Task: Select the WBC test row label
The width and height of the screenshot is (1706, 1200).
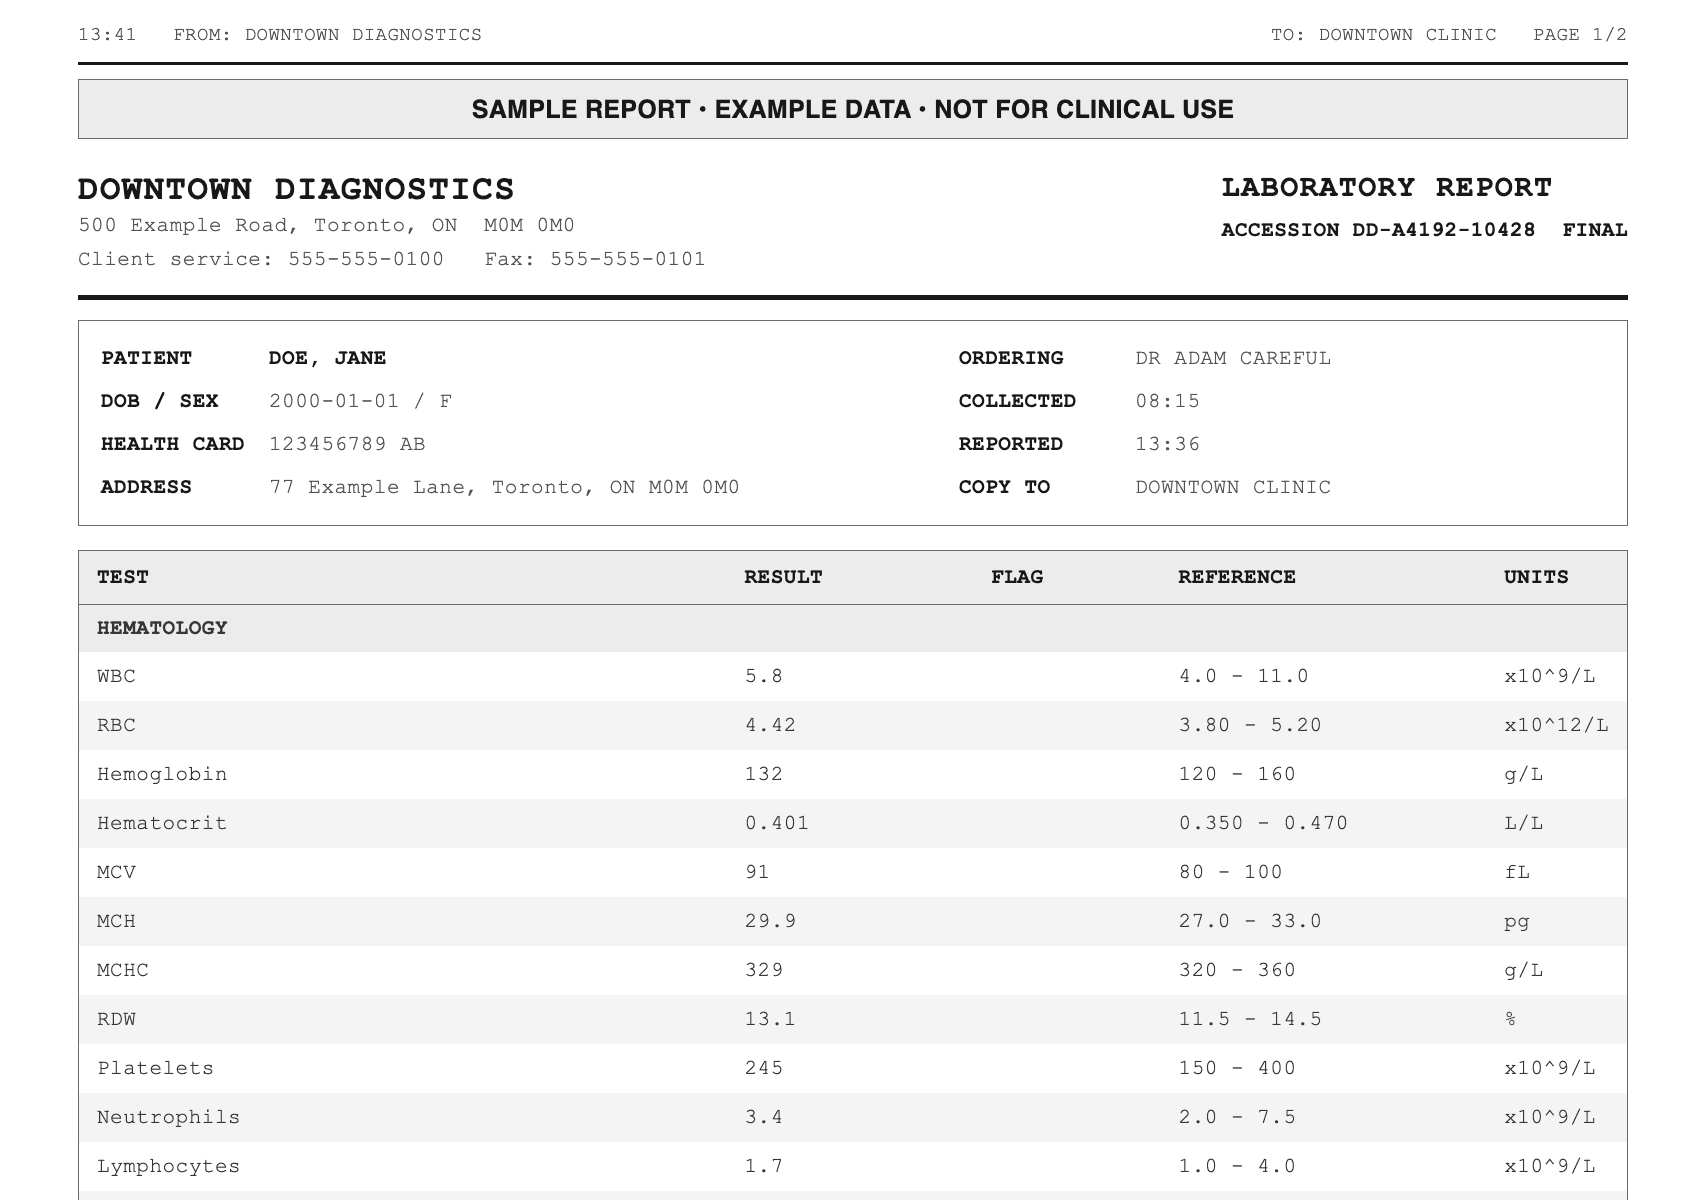Action: (116, 676)
